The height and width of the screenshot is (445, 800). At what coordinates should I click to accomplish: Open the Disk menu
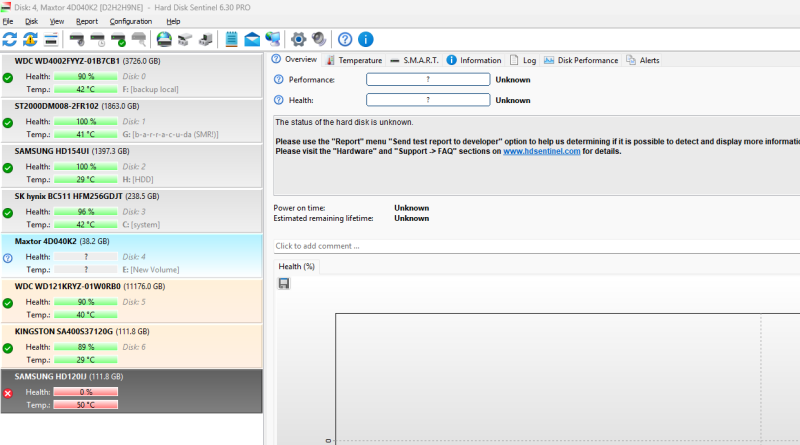[32, 21]
